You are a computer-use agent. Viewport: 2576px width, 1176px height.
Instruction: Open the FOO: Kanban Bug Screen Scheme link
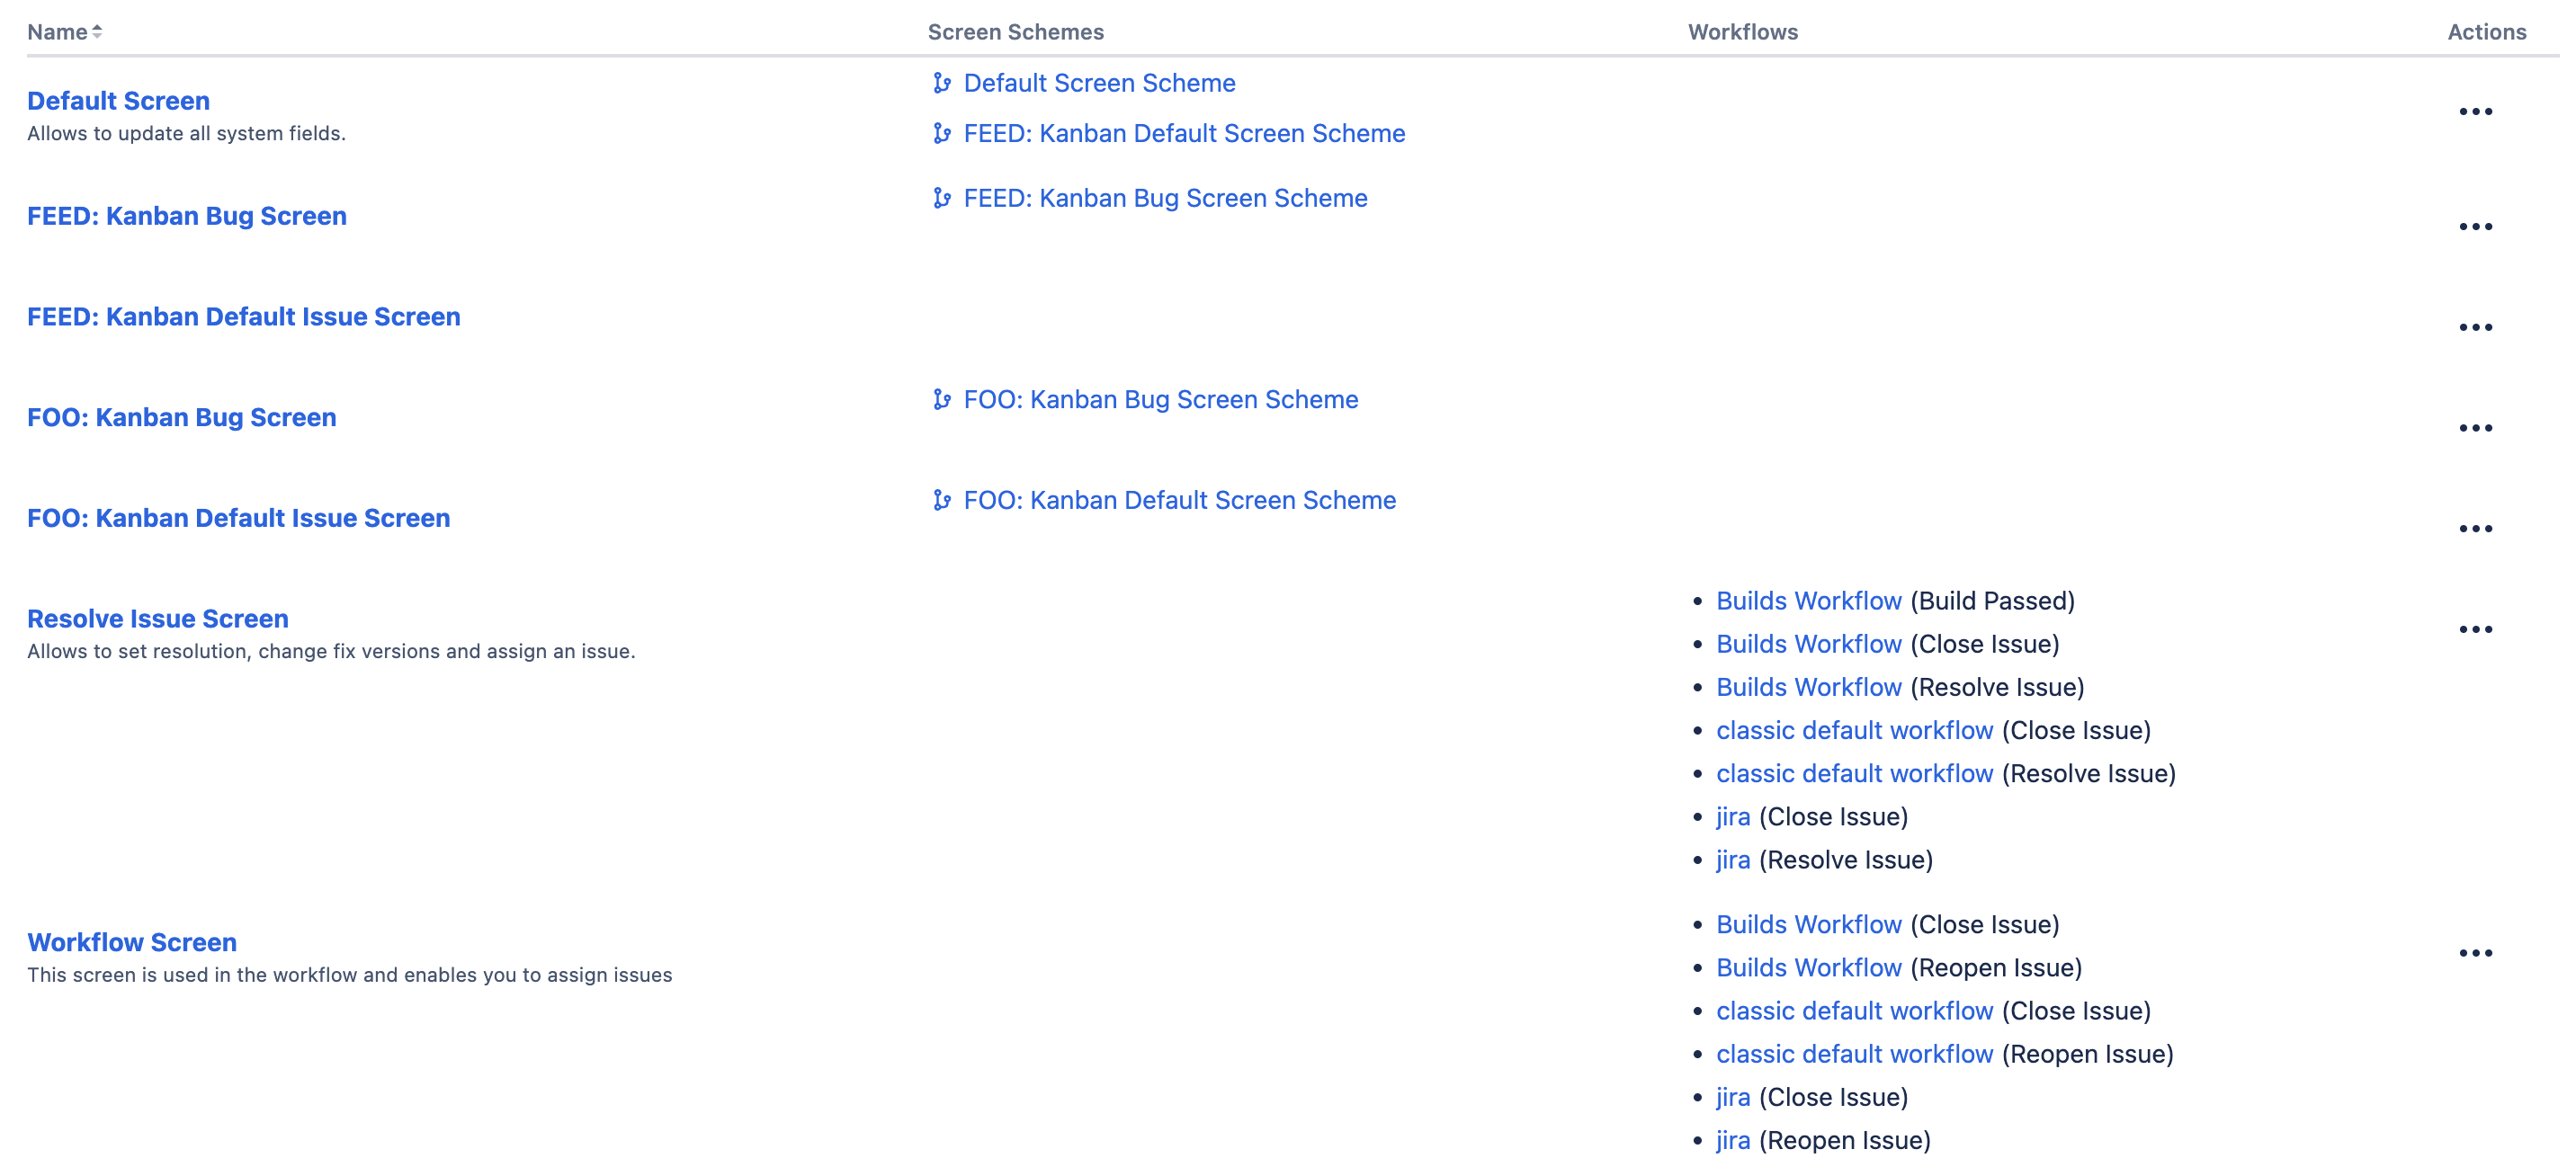click(x=1159, y=399)
